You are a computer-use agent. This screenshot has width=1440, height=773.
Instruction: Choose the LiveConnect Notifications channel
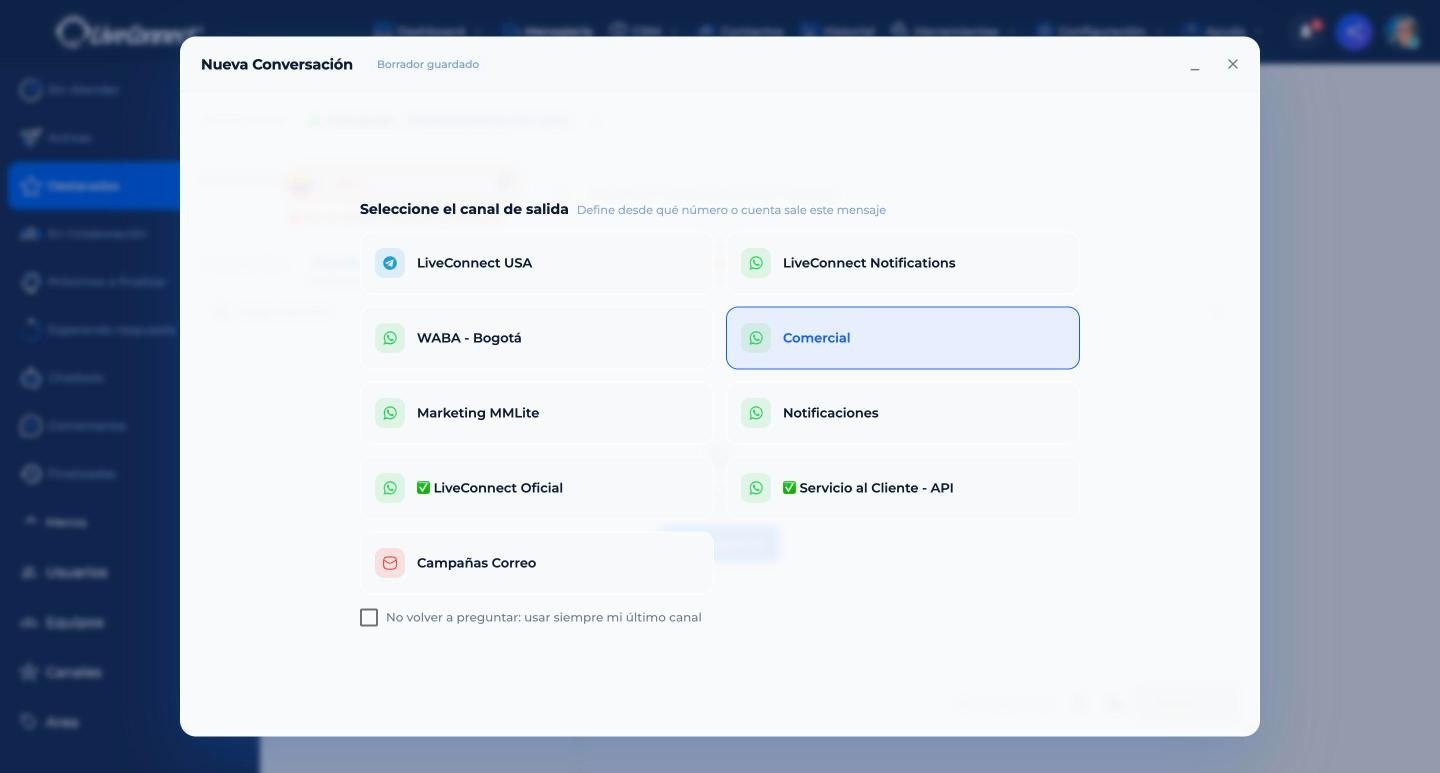[x=903, y=263]
